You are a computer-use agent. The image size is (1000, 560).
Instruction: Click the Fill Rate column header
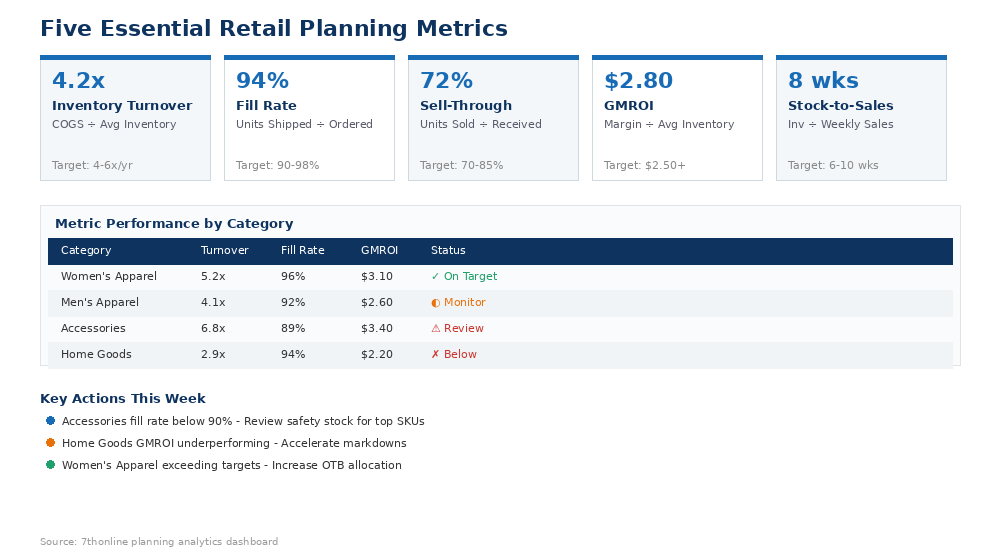(x=303, y=251)
